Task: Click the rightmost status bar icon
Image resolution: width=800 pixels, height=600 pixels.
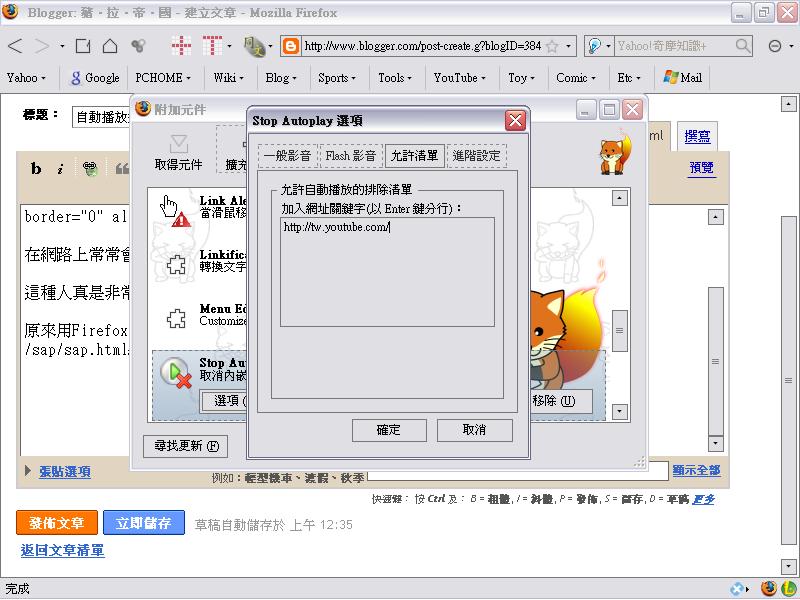Action: [790, 588]
